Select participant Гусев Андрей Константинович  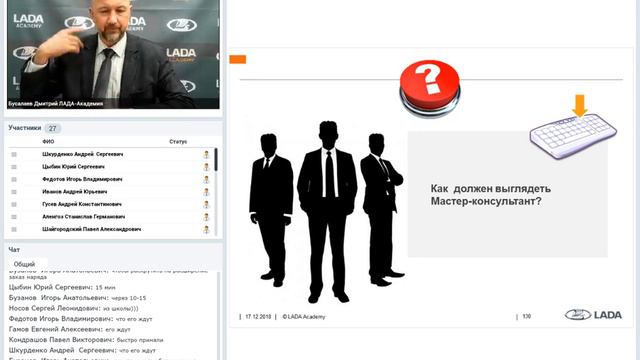tap(82, 204)
